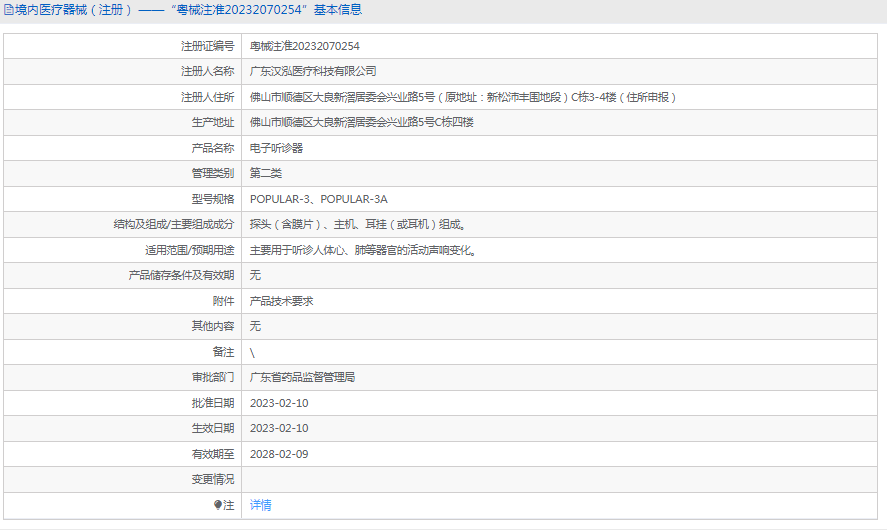Click the 注 label in last row
This screenshot has width=887, height=530.
click(x=229, y=505)
